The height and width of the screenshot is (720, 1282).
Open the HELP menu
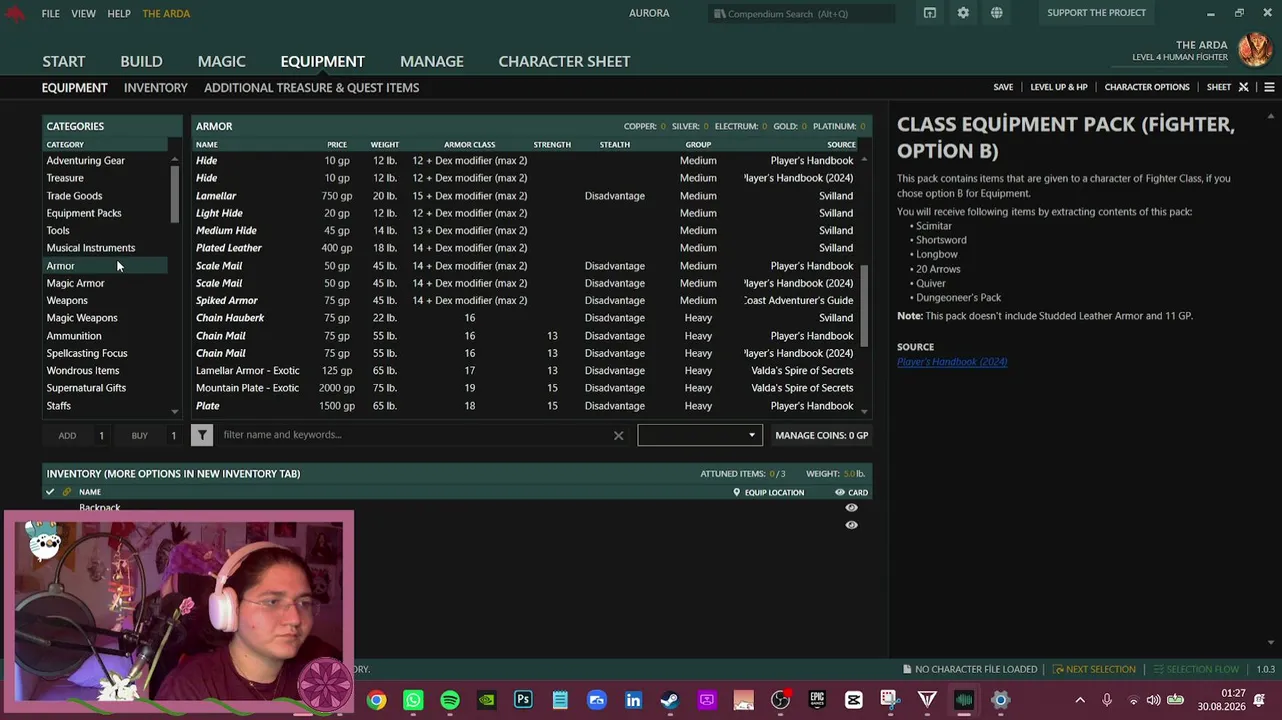point(119,13)
